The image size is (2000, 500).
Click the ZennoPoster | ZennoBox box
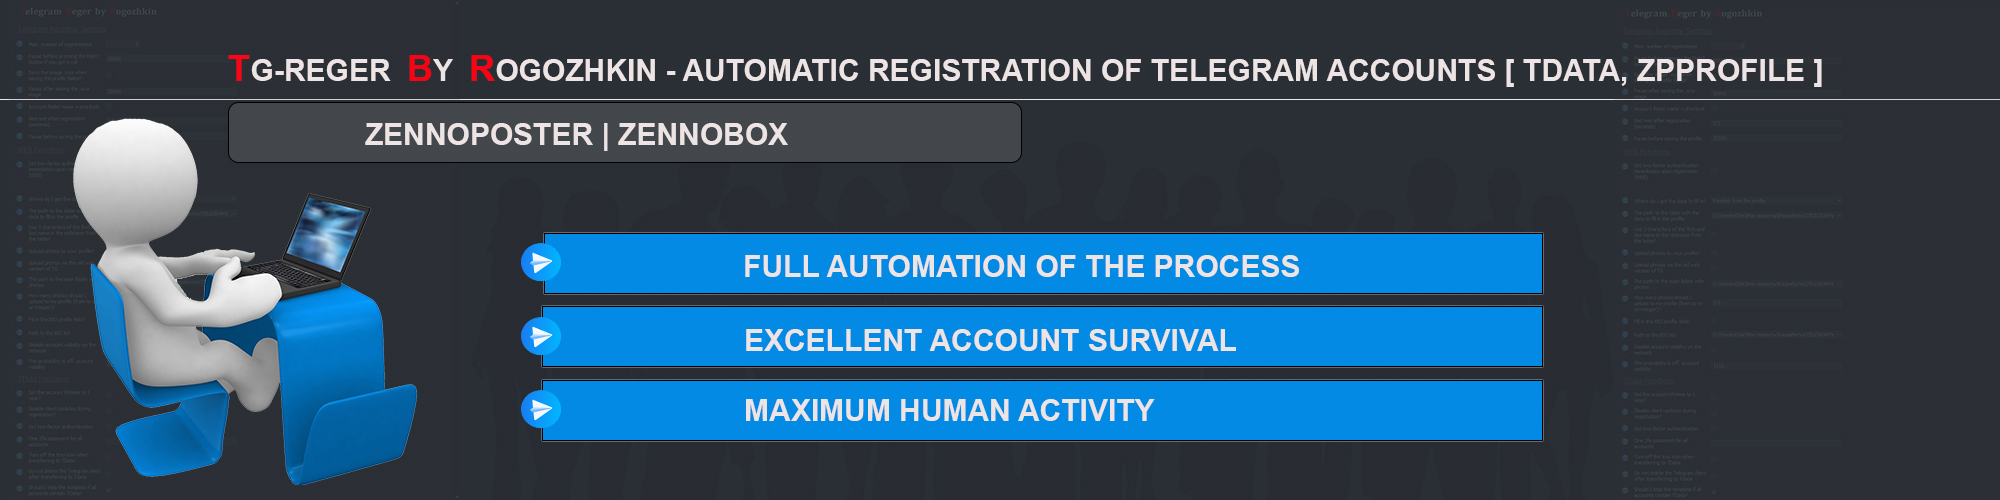[x=625, y=132]
